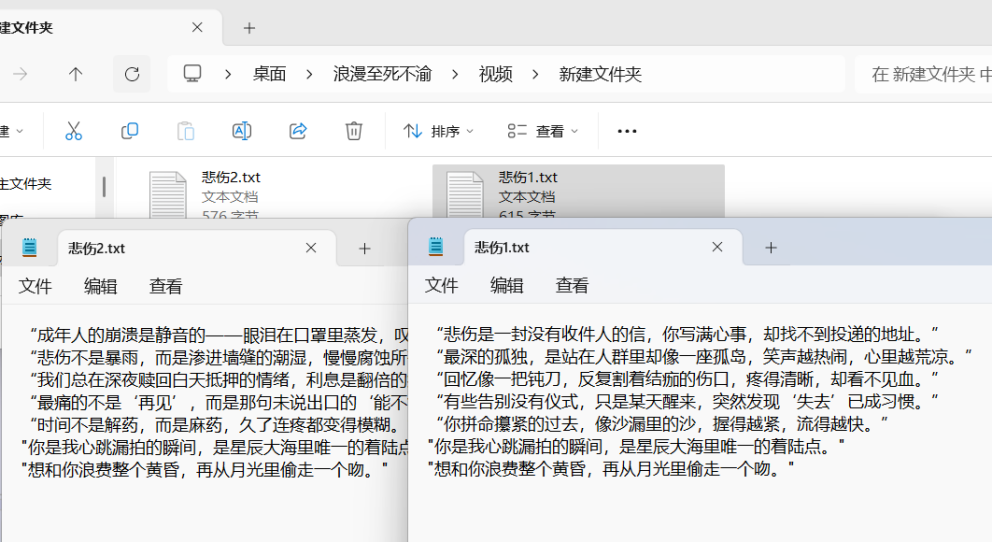Expand chevron after 浪漫至死不渝 in breadcrumb
This screenshot has width=992, height=542.
click(x=455, y=75)
